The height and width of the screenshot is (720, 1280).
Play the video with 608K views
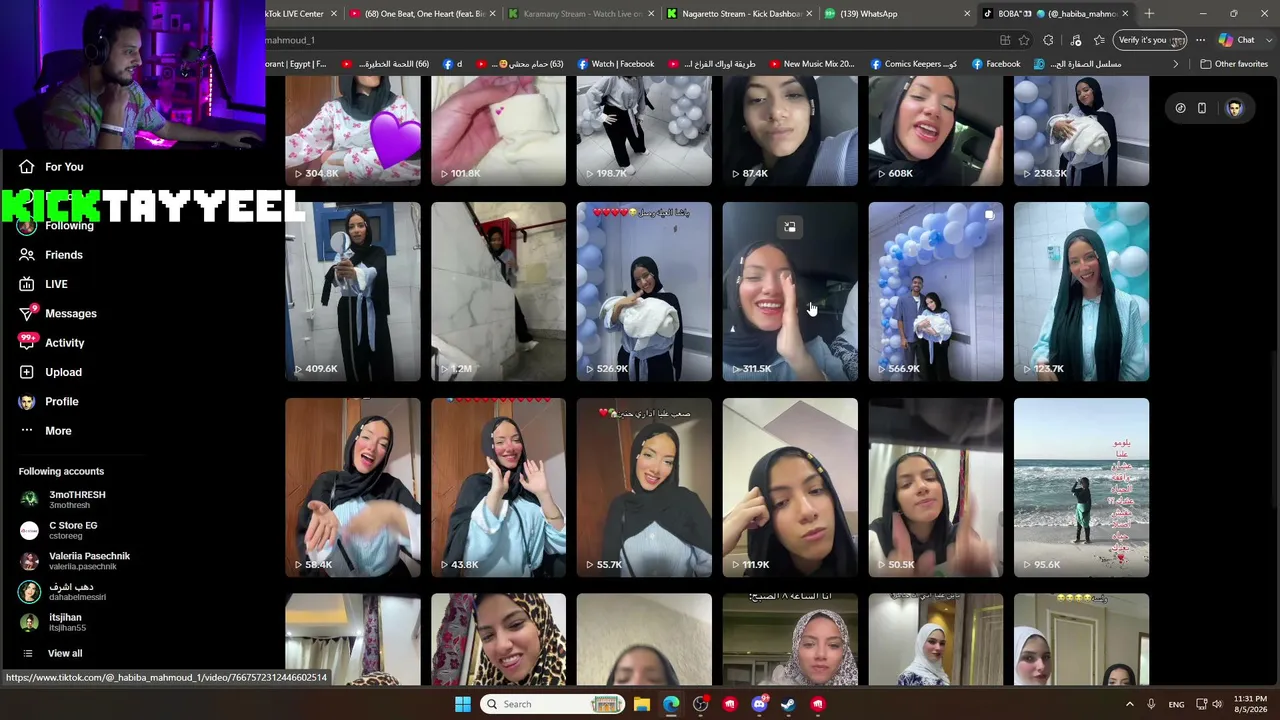[936, 131]
